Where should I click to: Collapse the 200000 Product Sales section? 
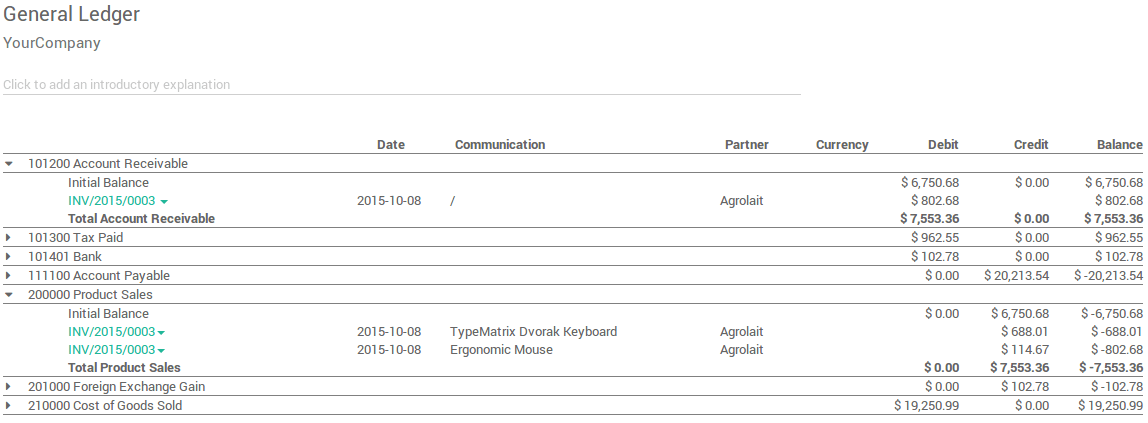pyautogui.click(x=9, y=295)
